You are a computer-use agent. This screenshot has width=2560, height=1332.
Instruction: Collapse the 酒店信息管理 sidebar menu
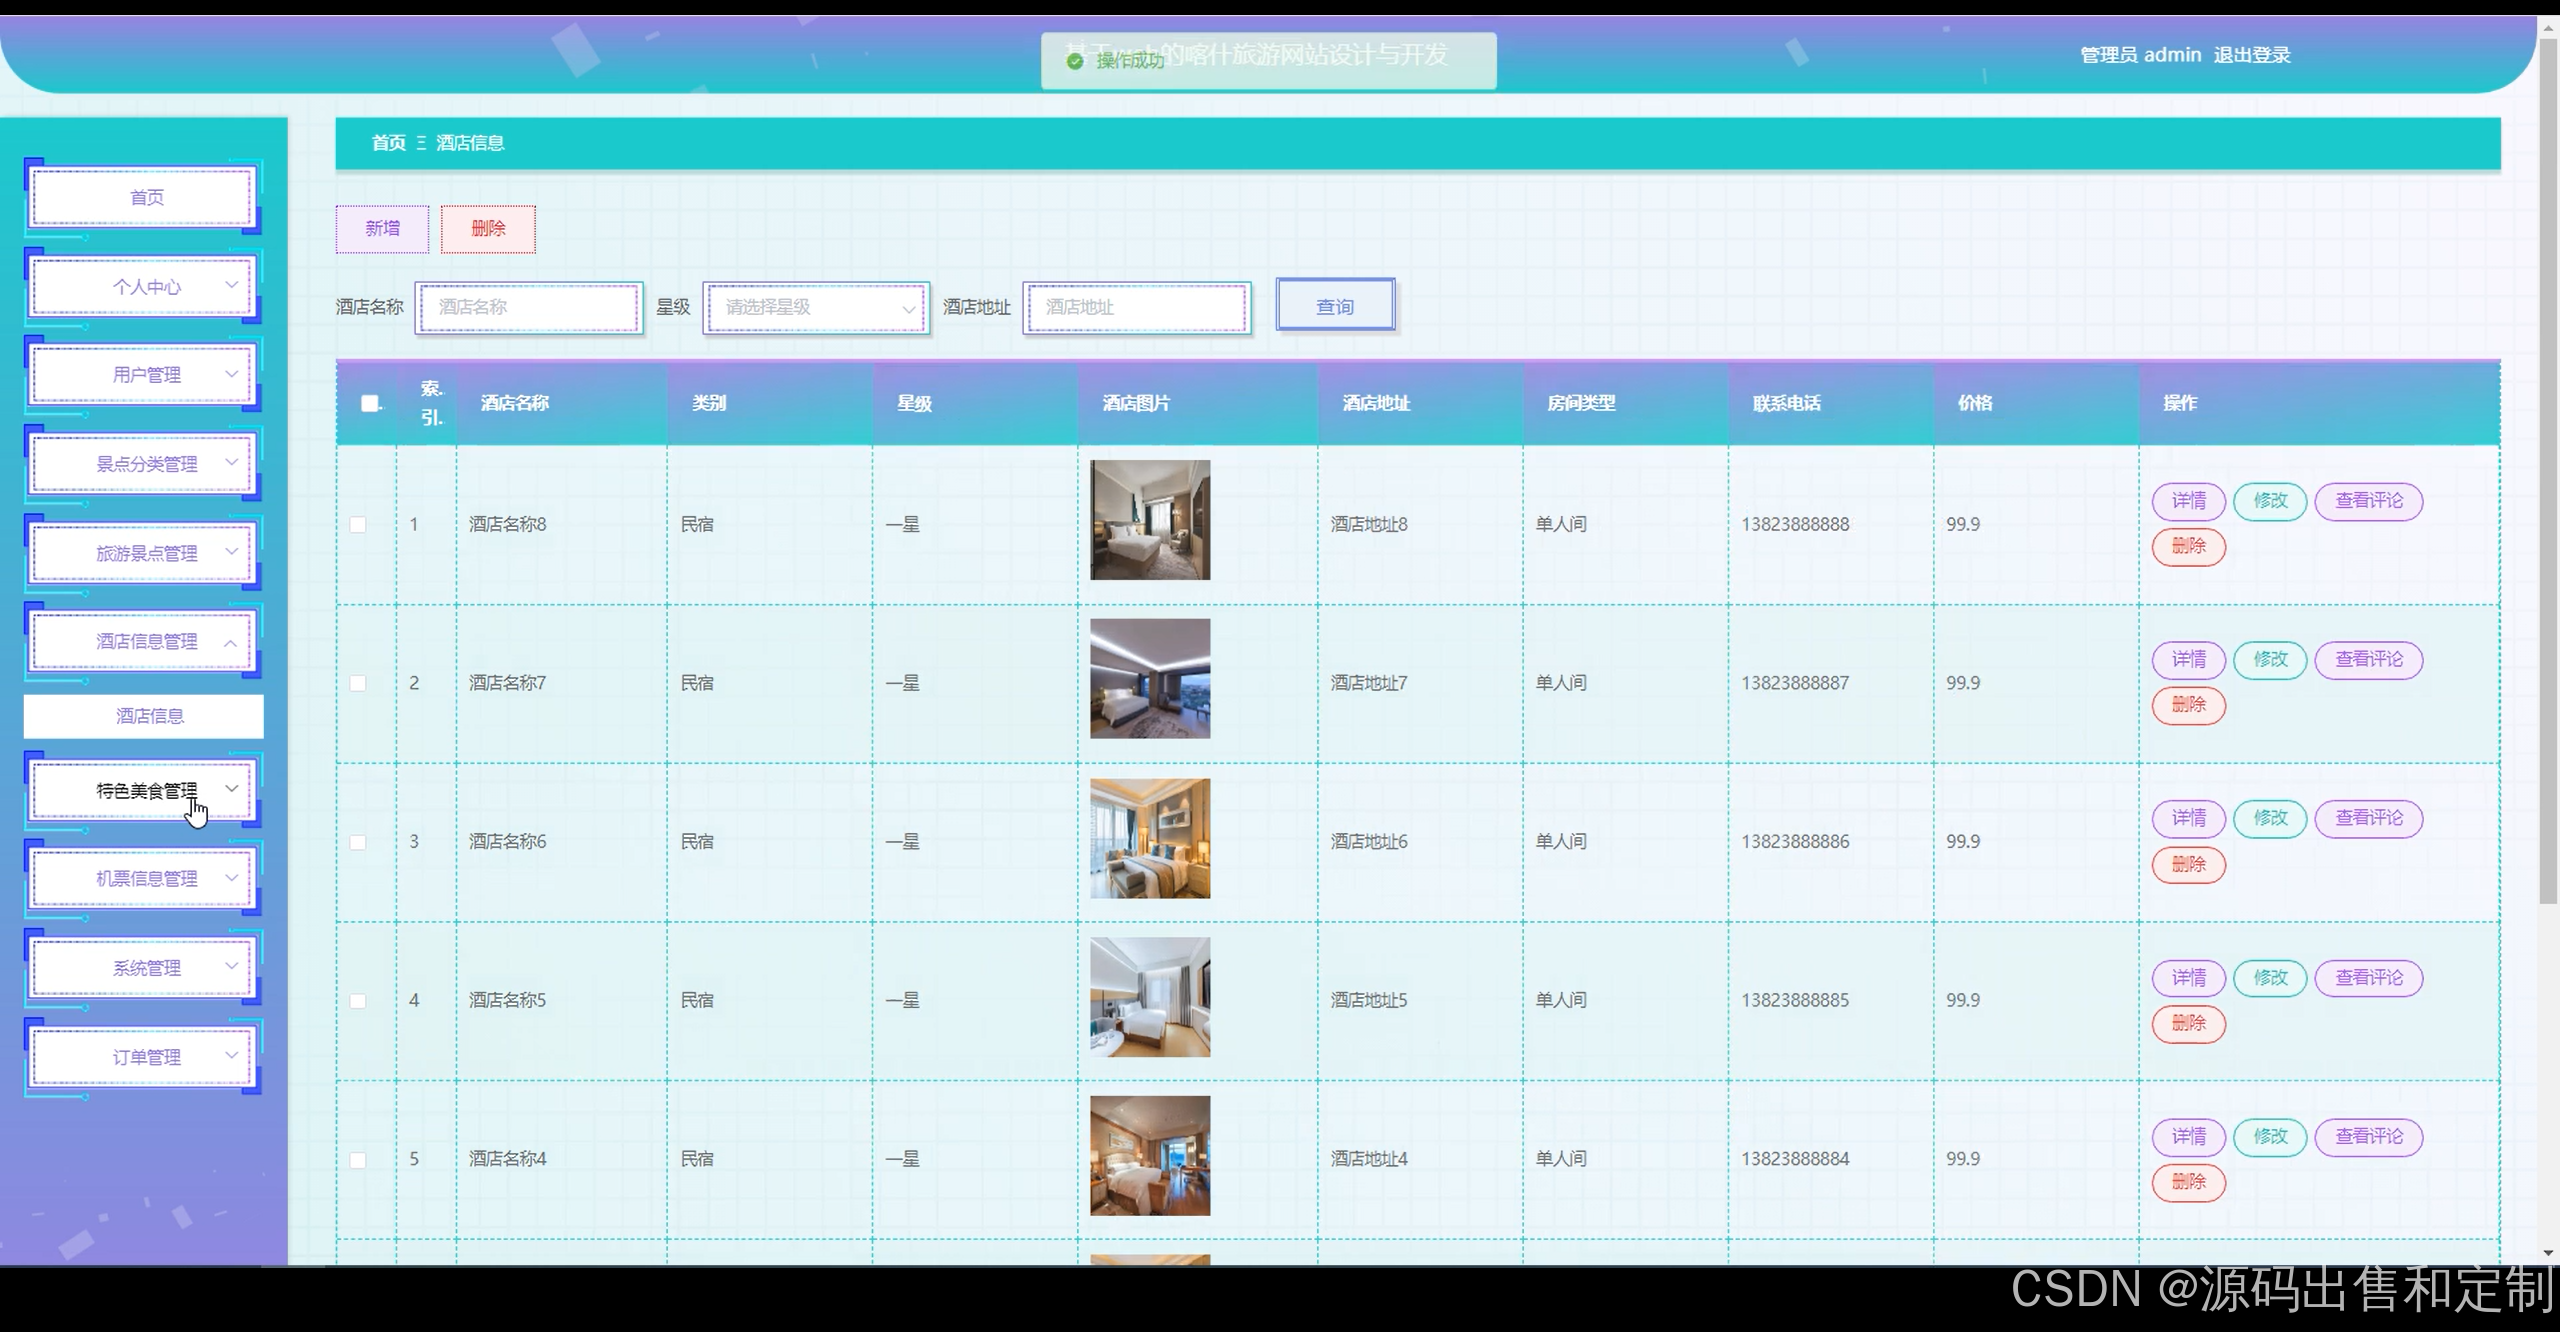coord(145,641)
